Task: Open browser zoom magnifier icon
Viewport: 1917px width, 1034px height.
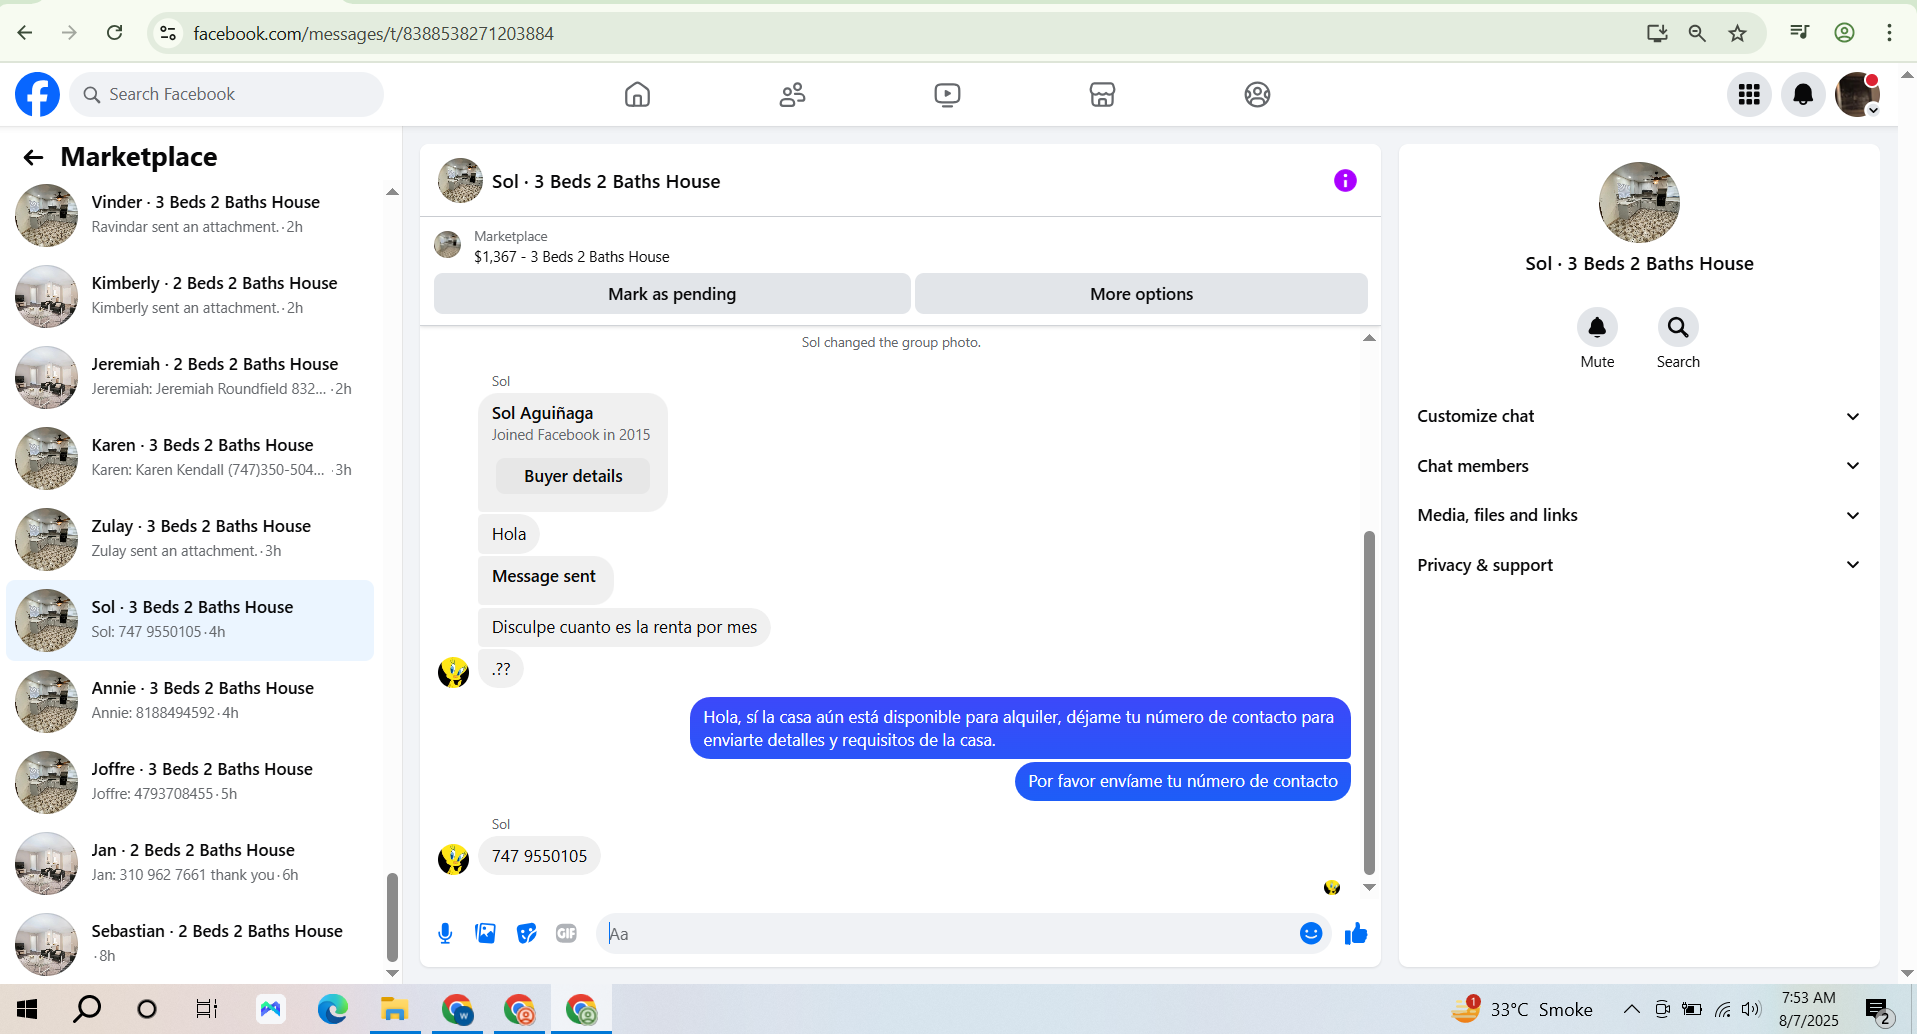Action: point(1697,33)
